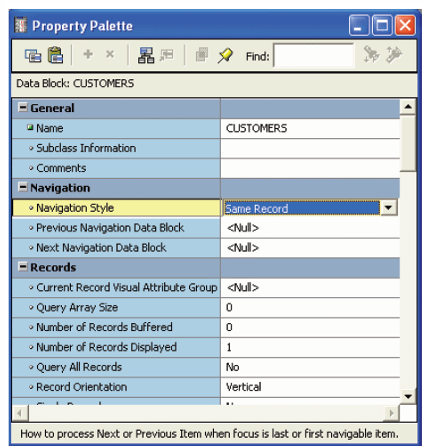Click the Query Array Size value 0
The image size is (422, 447).
tap(310, 307)
